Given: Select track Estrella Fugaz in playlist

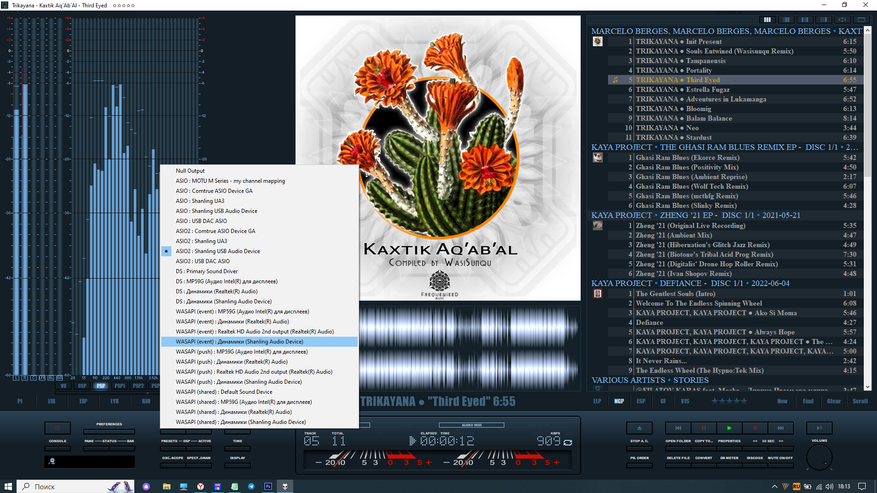Looking at the screenshot, I should point(735,90).
